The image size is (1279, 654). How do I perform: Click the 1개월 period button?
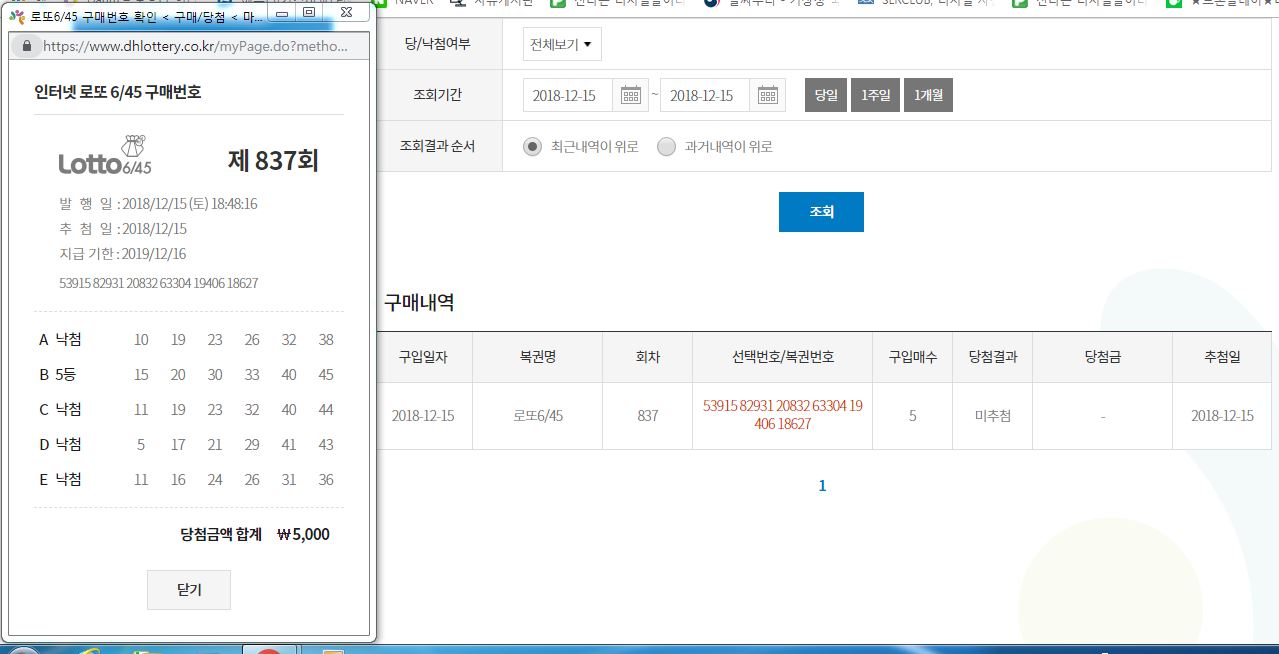(929, 95)
